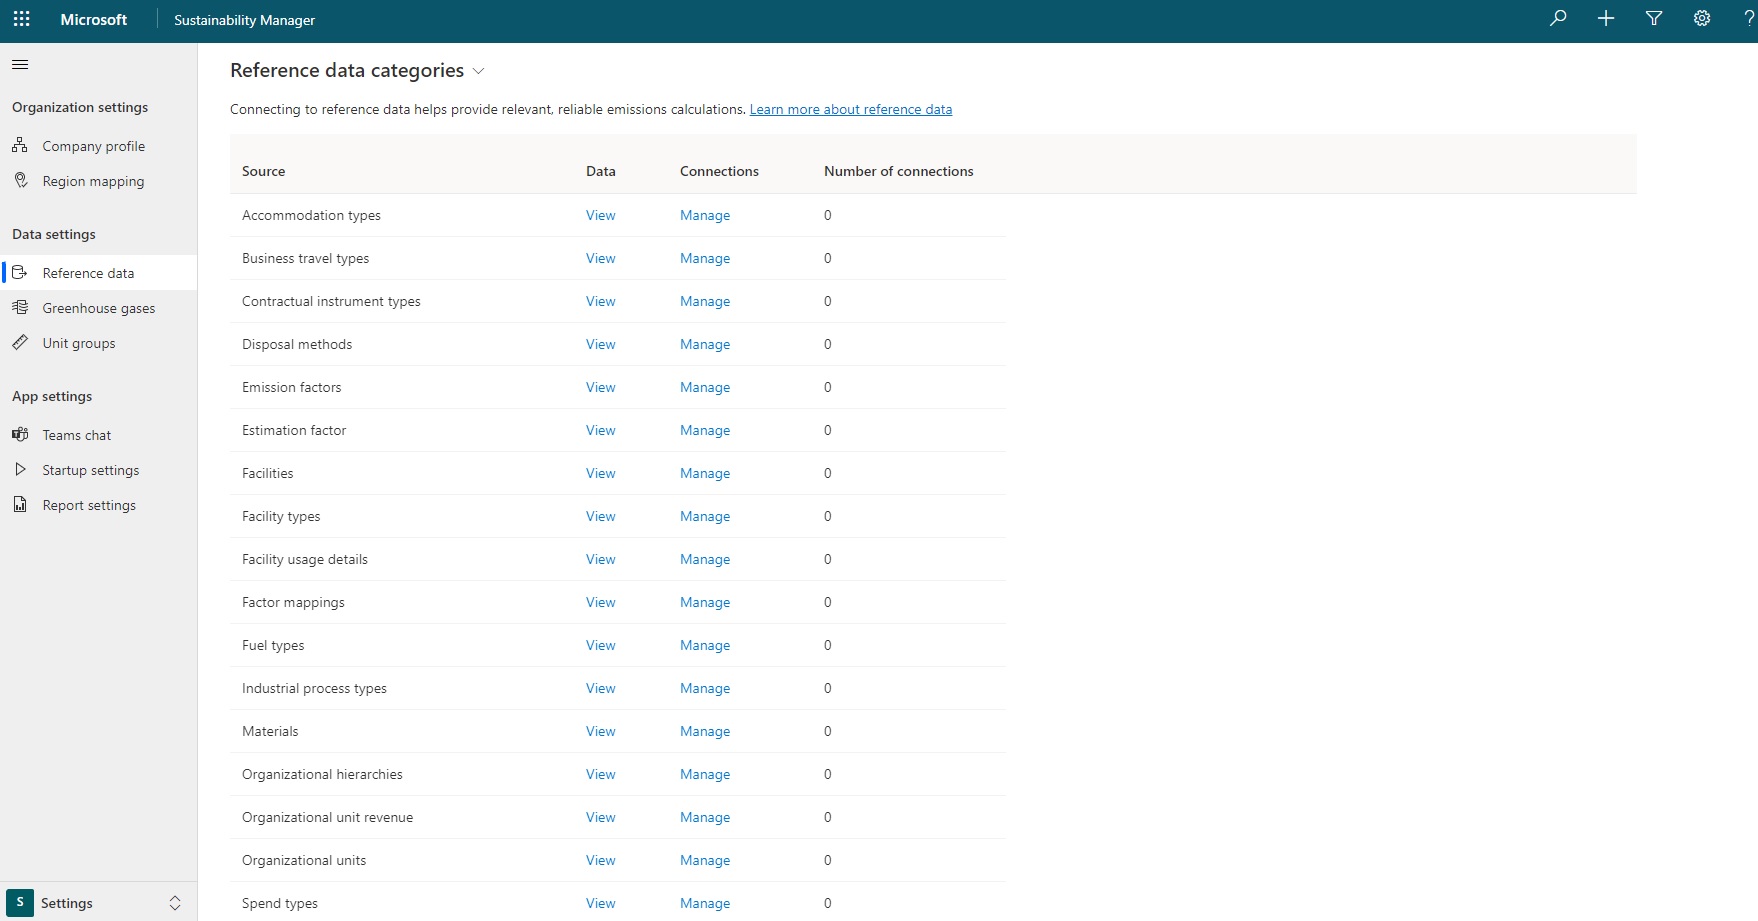Screen dimensions: 1758x921
Task: Open Learn more about reference data
Action: tap(851, 109)
